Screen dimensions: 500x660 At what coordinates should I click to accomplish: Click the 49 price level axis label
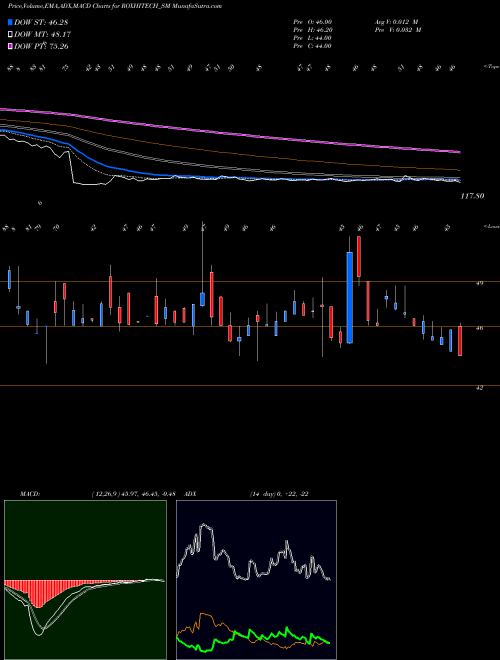[479, 283]
